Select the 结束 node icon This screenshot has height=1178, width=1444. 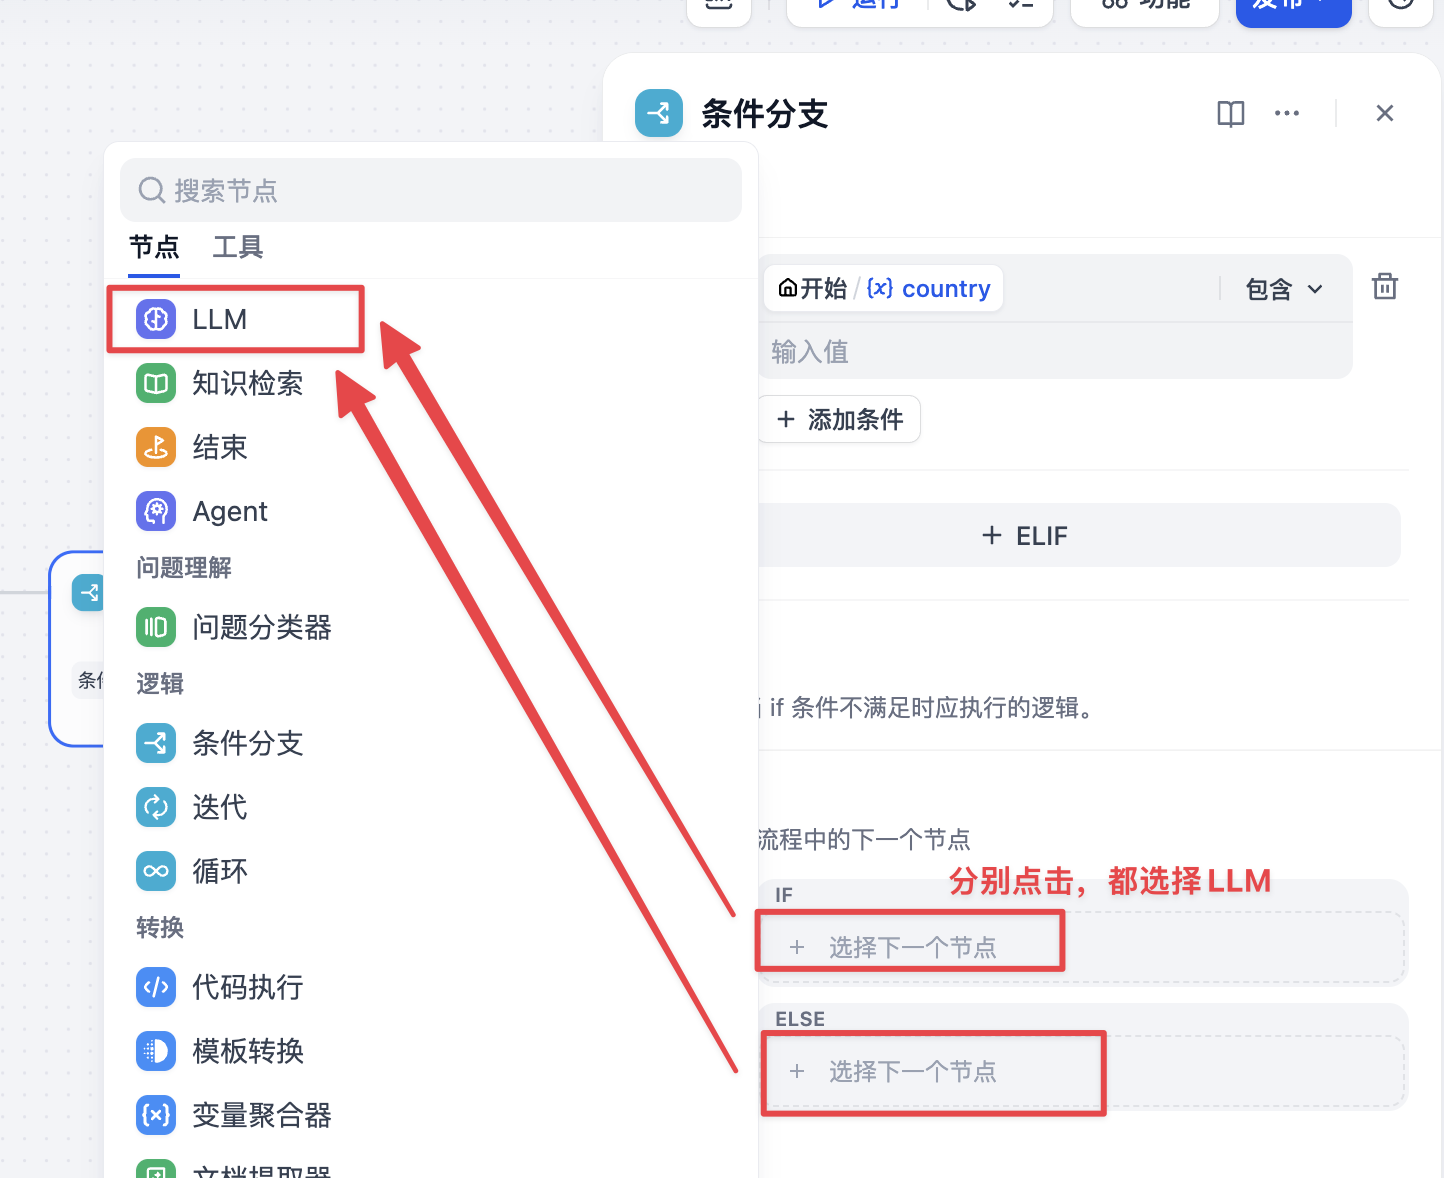pyautogui.click(x=156, y=447)
